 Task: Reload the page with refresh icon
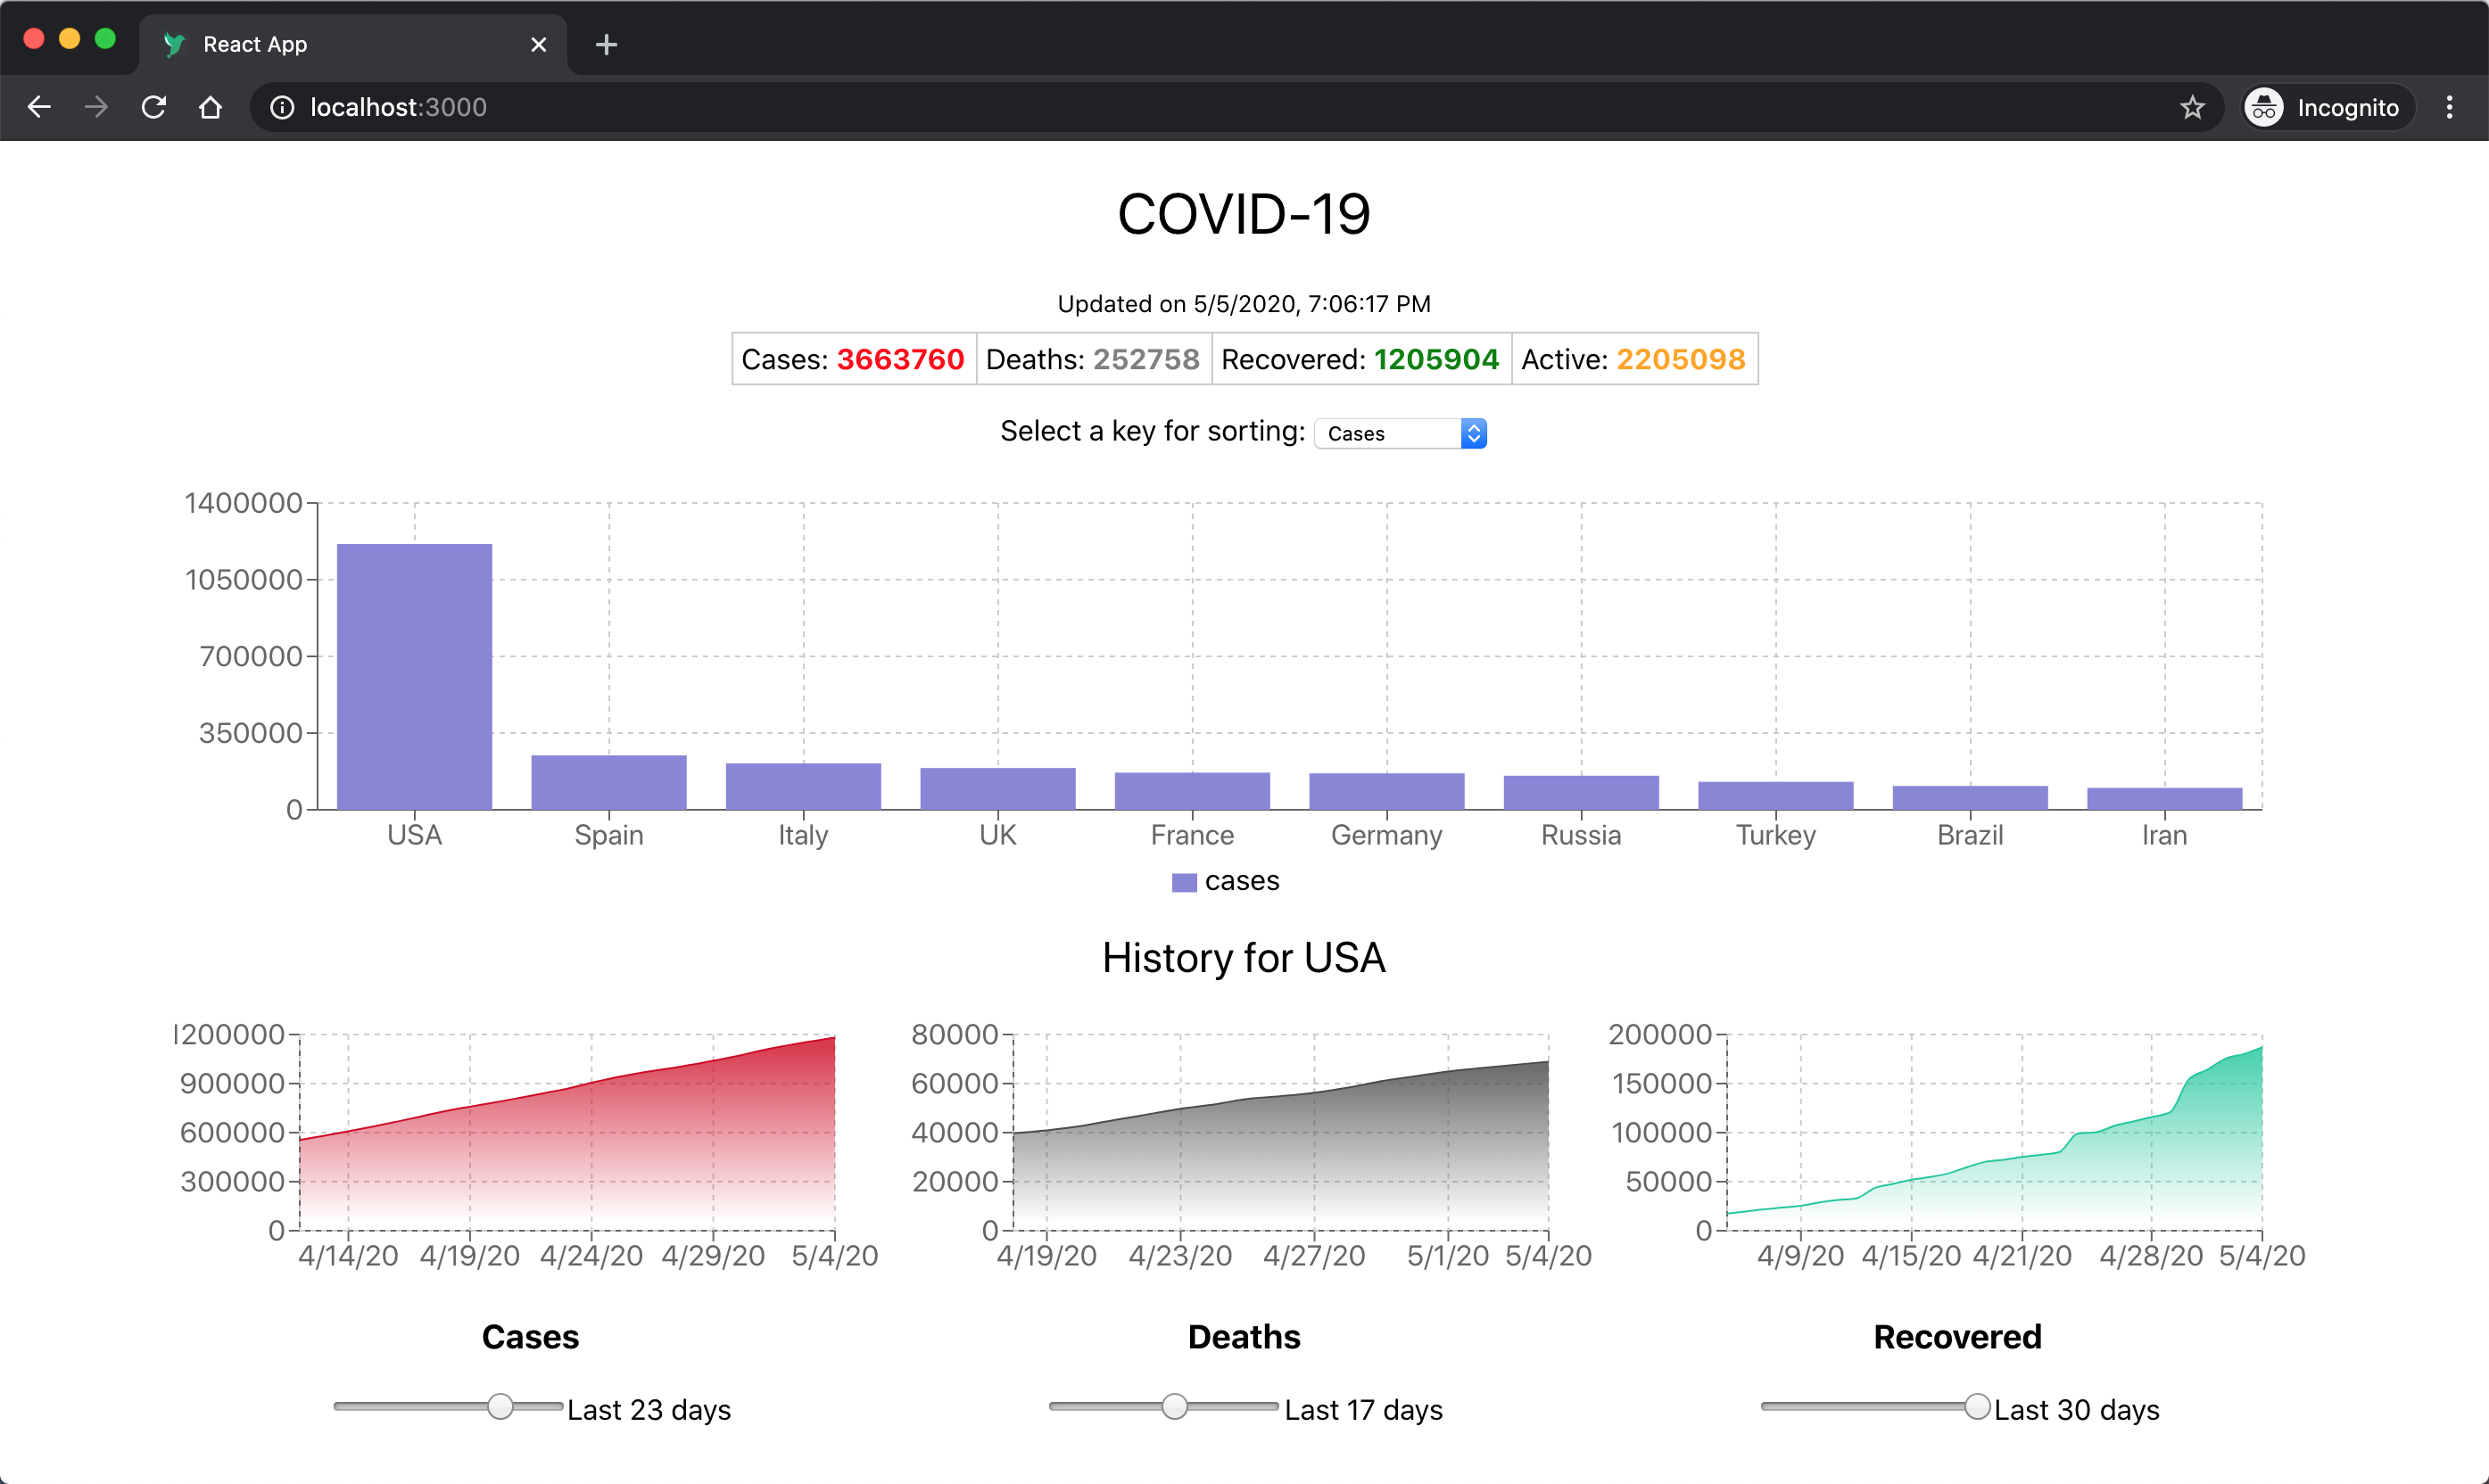click(153, 107)
